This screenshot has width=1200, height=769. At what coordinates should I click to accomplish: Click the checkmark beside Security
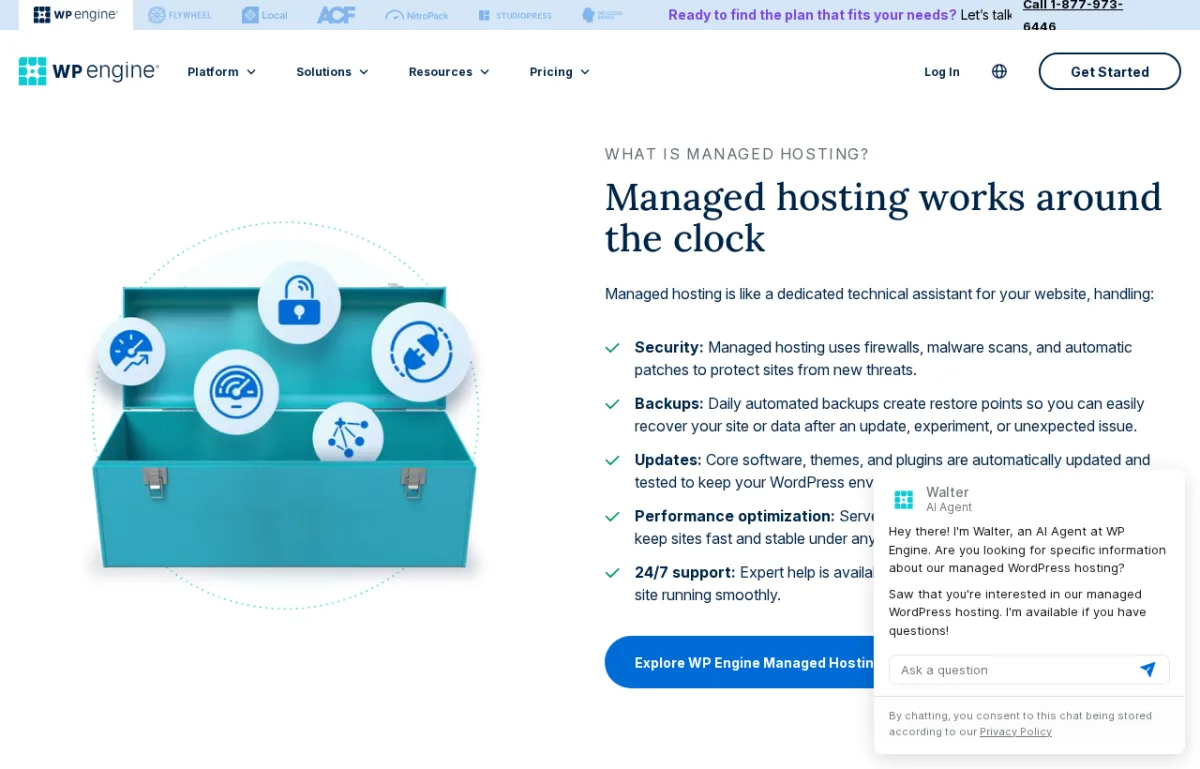(x=612, y=348)
